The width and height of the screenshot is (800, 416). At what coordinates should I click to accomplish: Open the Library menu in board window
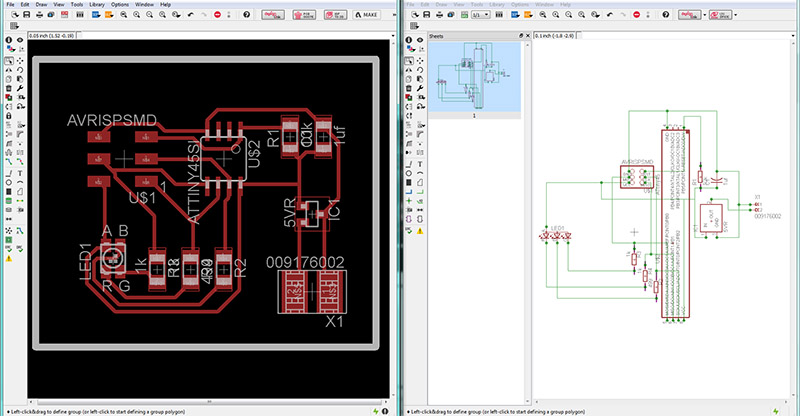point(97,4)
